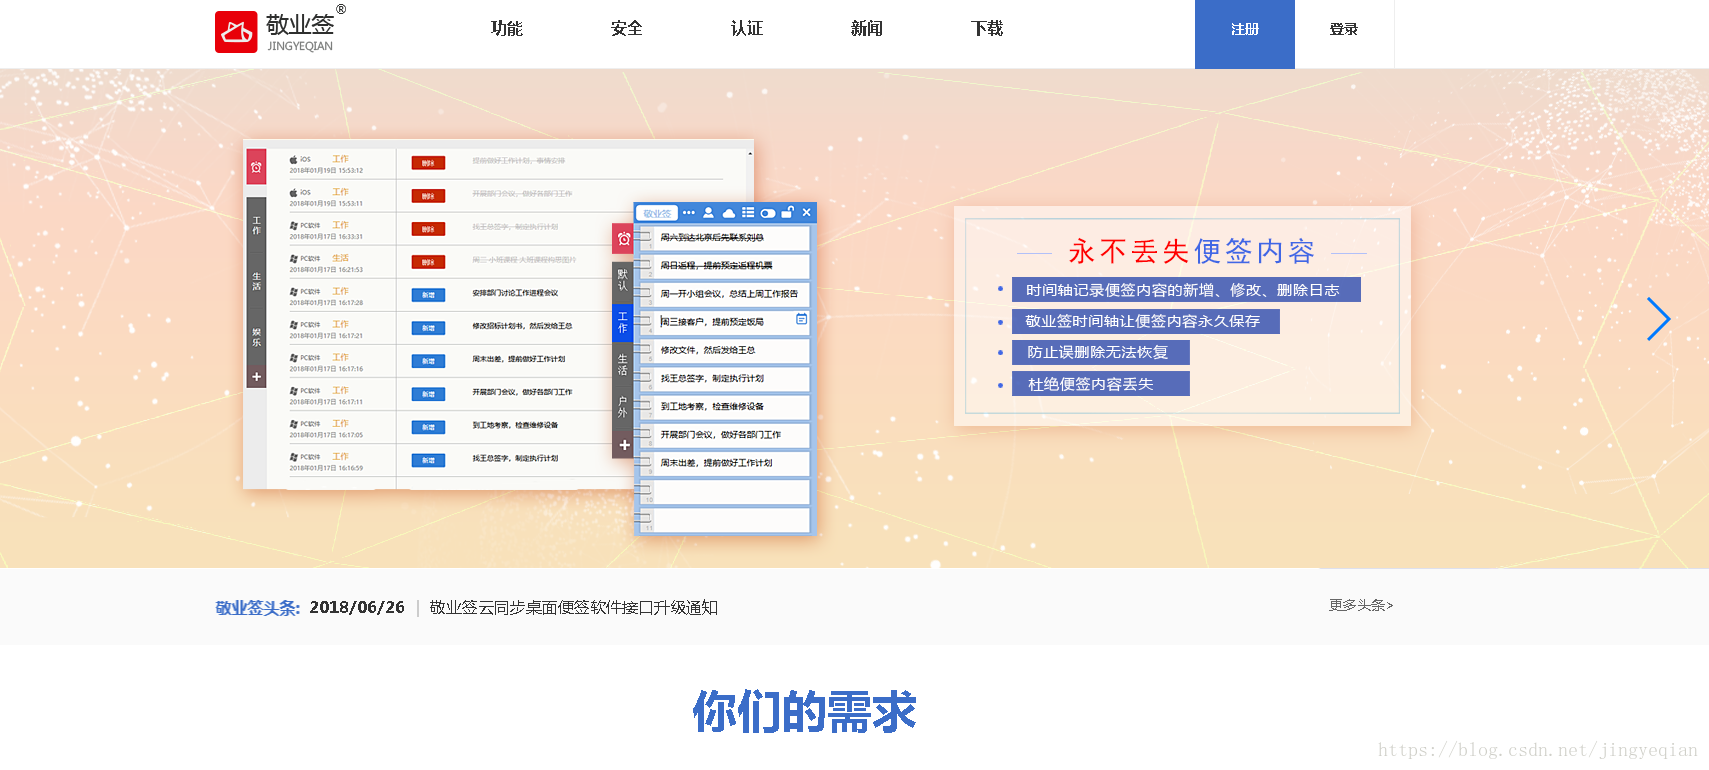Click Windows PC软件 icon at 16:33:31 entry
Viewport: 1709px width, 770px height.
(x=294, y=226)
